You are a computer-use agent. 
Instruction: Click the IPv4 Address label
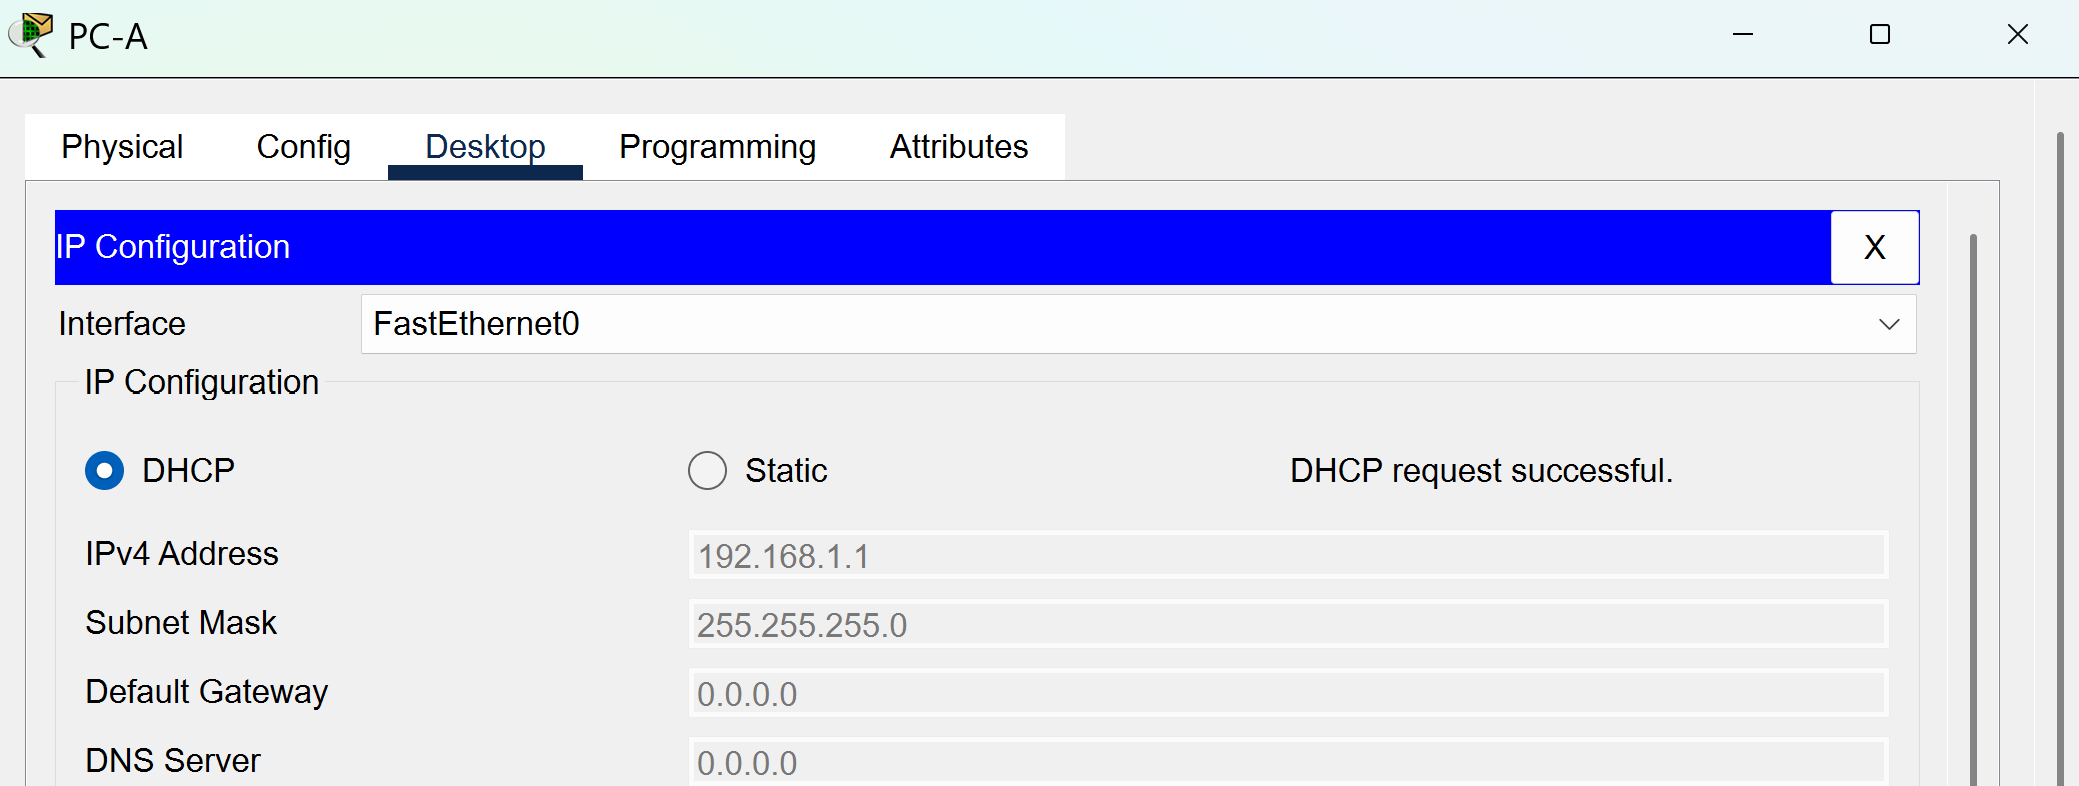[x=182, y=553]
